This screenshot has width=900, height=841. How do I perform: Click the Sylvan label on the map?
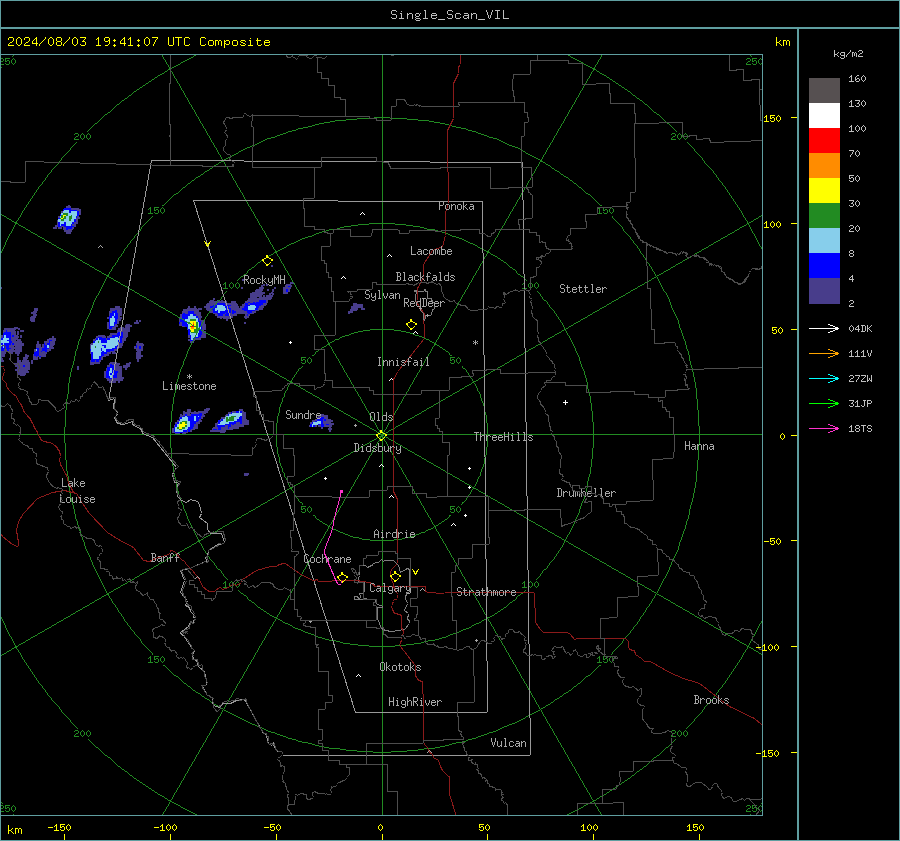click(x=382, y=295)
